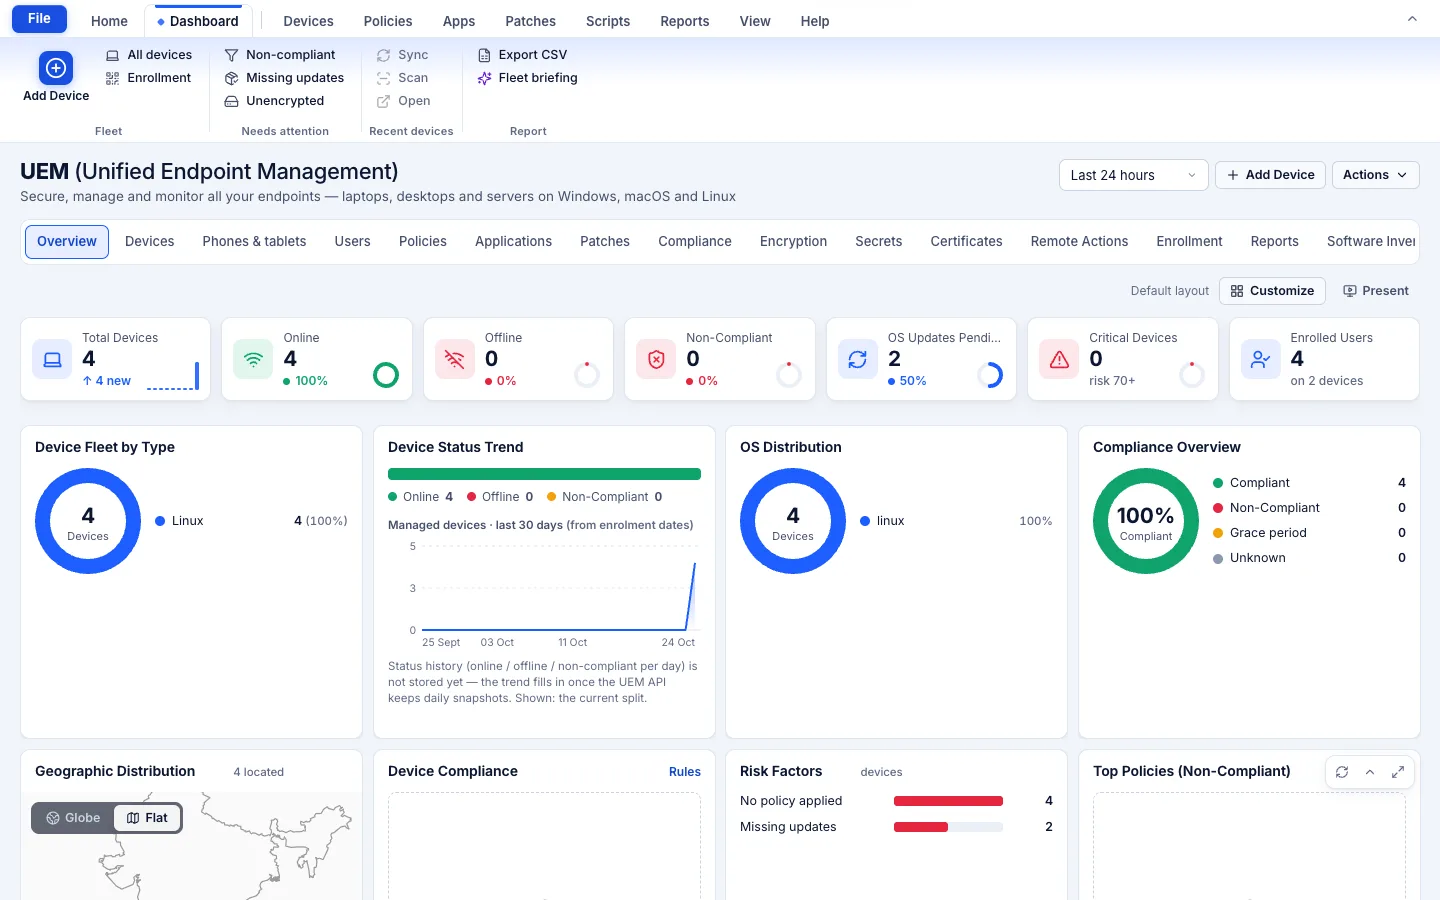Export CSV from the Report group
1440x900 pixels.
(x=522, y=55)
